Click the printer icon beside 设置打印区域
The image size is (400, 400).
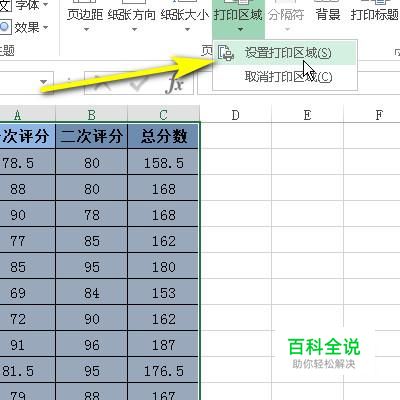226,53
